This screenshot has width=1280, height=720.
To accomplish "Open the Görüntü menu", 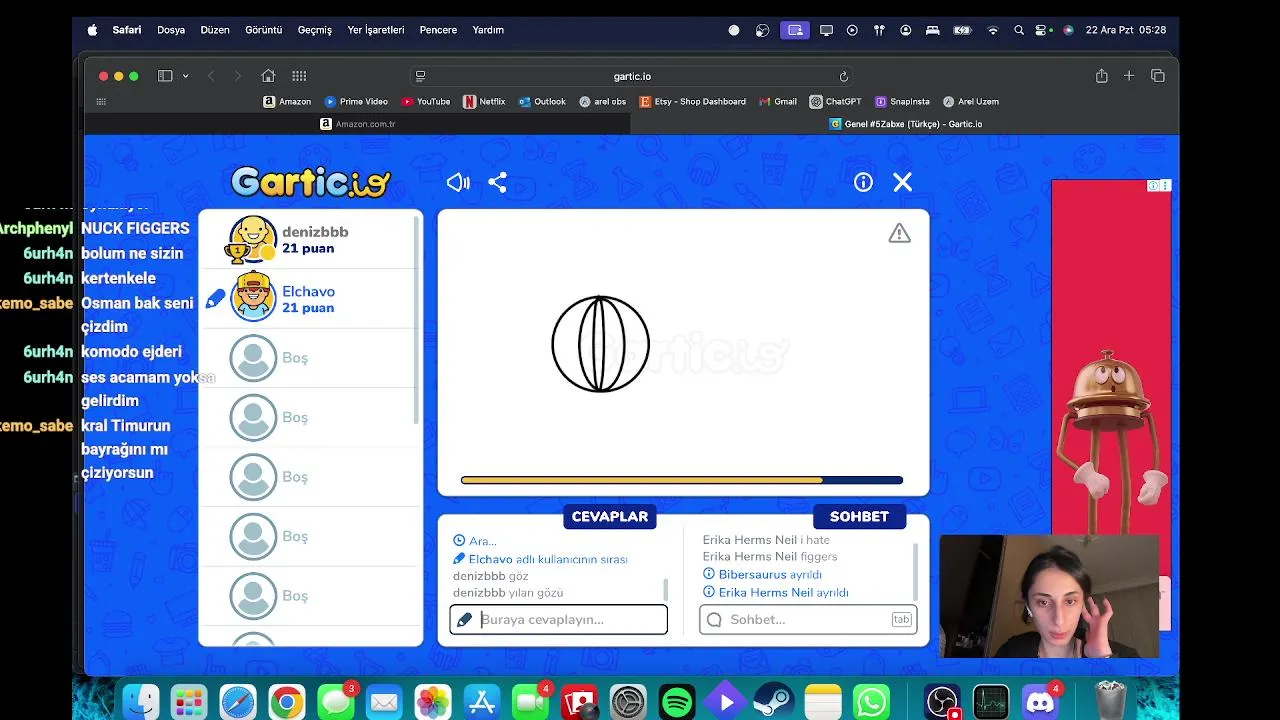I will pos(264,30).
